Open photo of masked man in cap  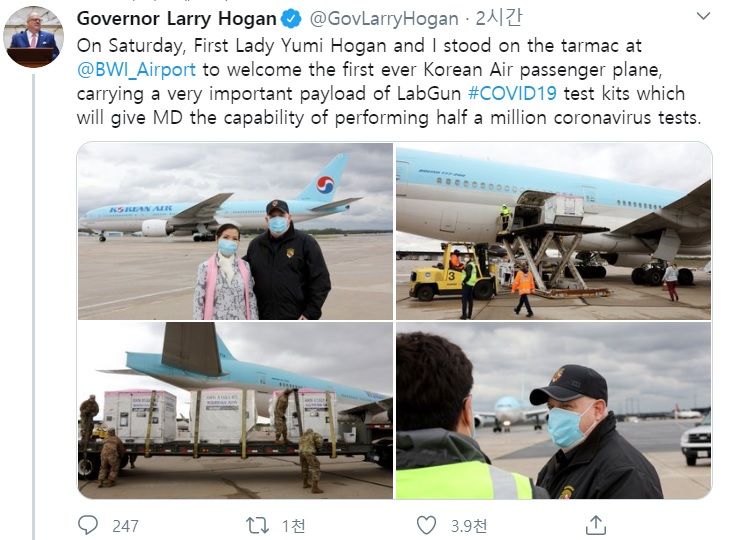(554, 410)
